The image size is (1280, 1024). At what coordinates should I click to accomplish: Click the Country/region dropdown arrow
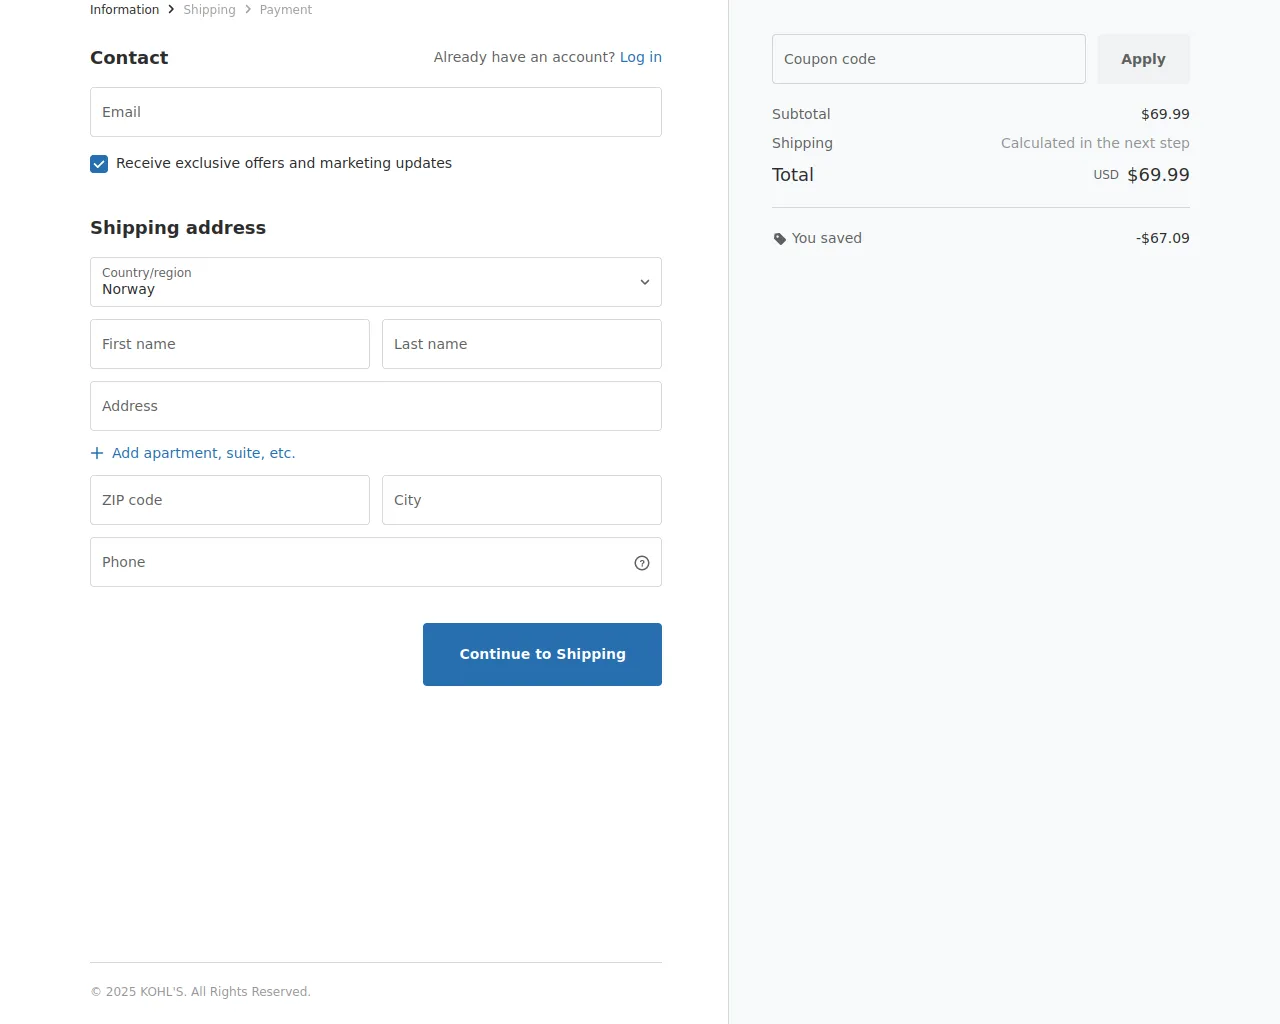[645, 282]
